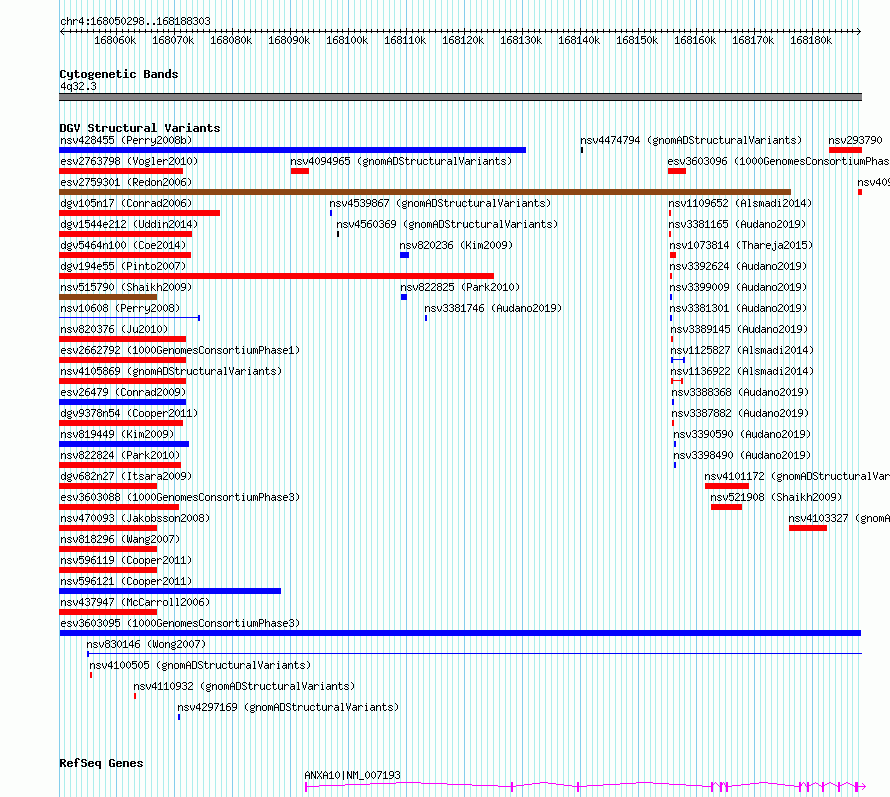Open the esv2759301 (Redon2006) variant
The image size is (890, 797).
tap(126, 182)
